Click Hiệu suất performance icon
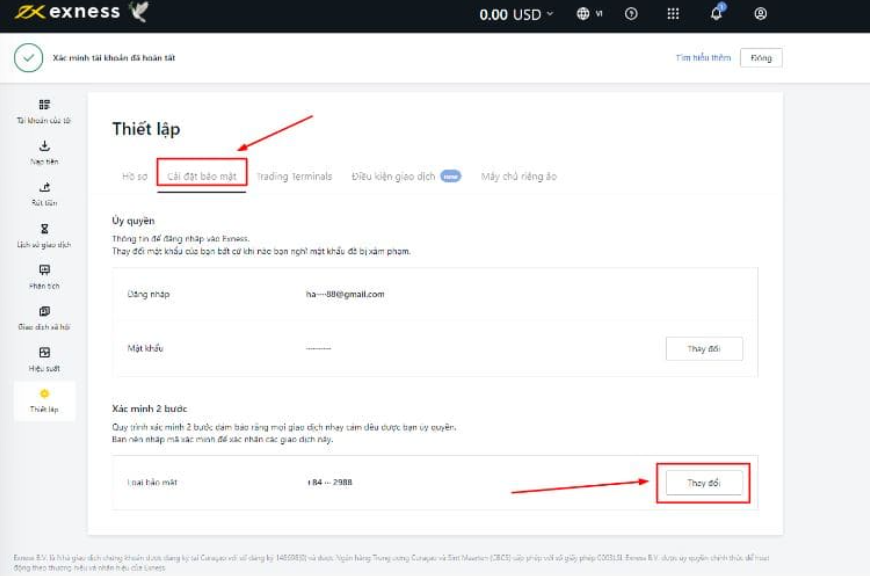Screen dimensions: 870x576 pos(44,353)
